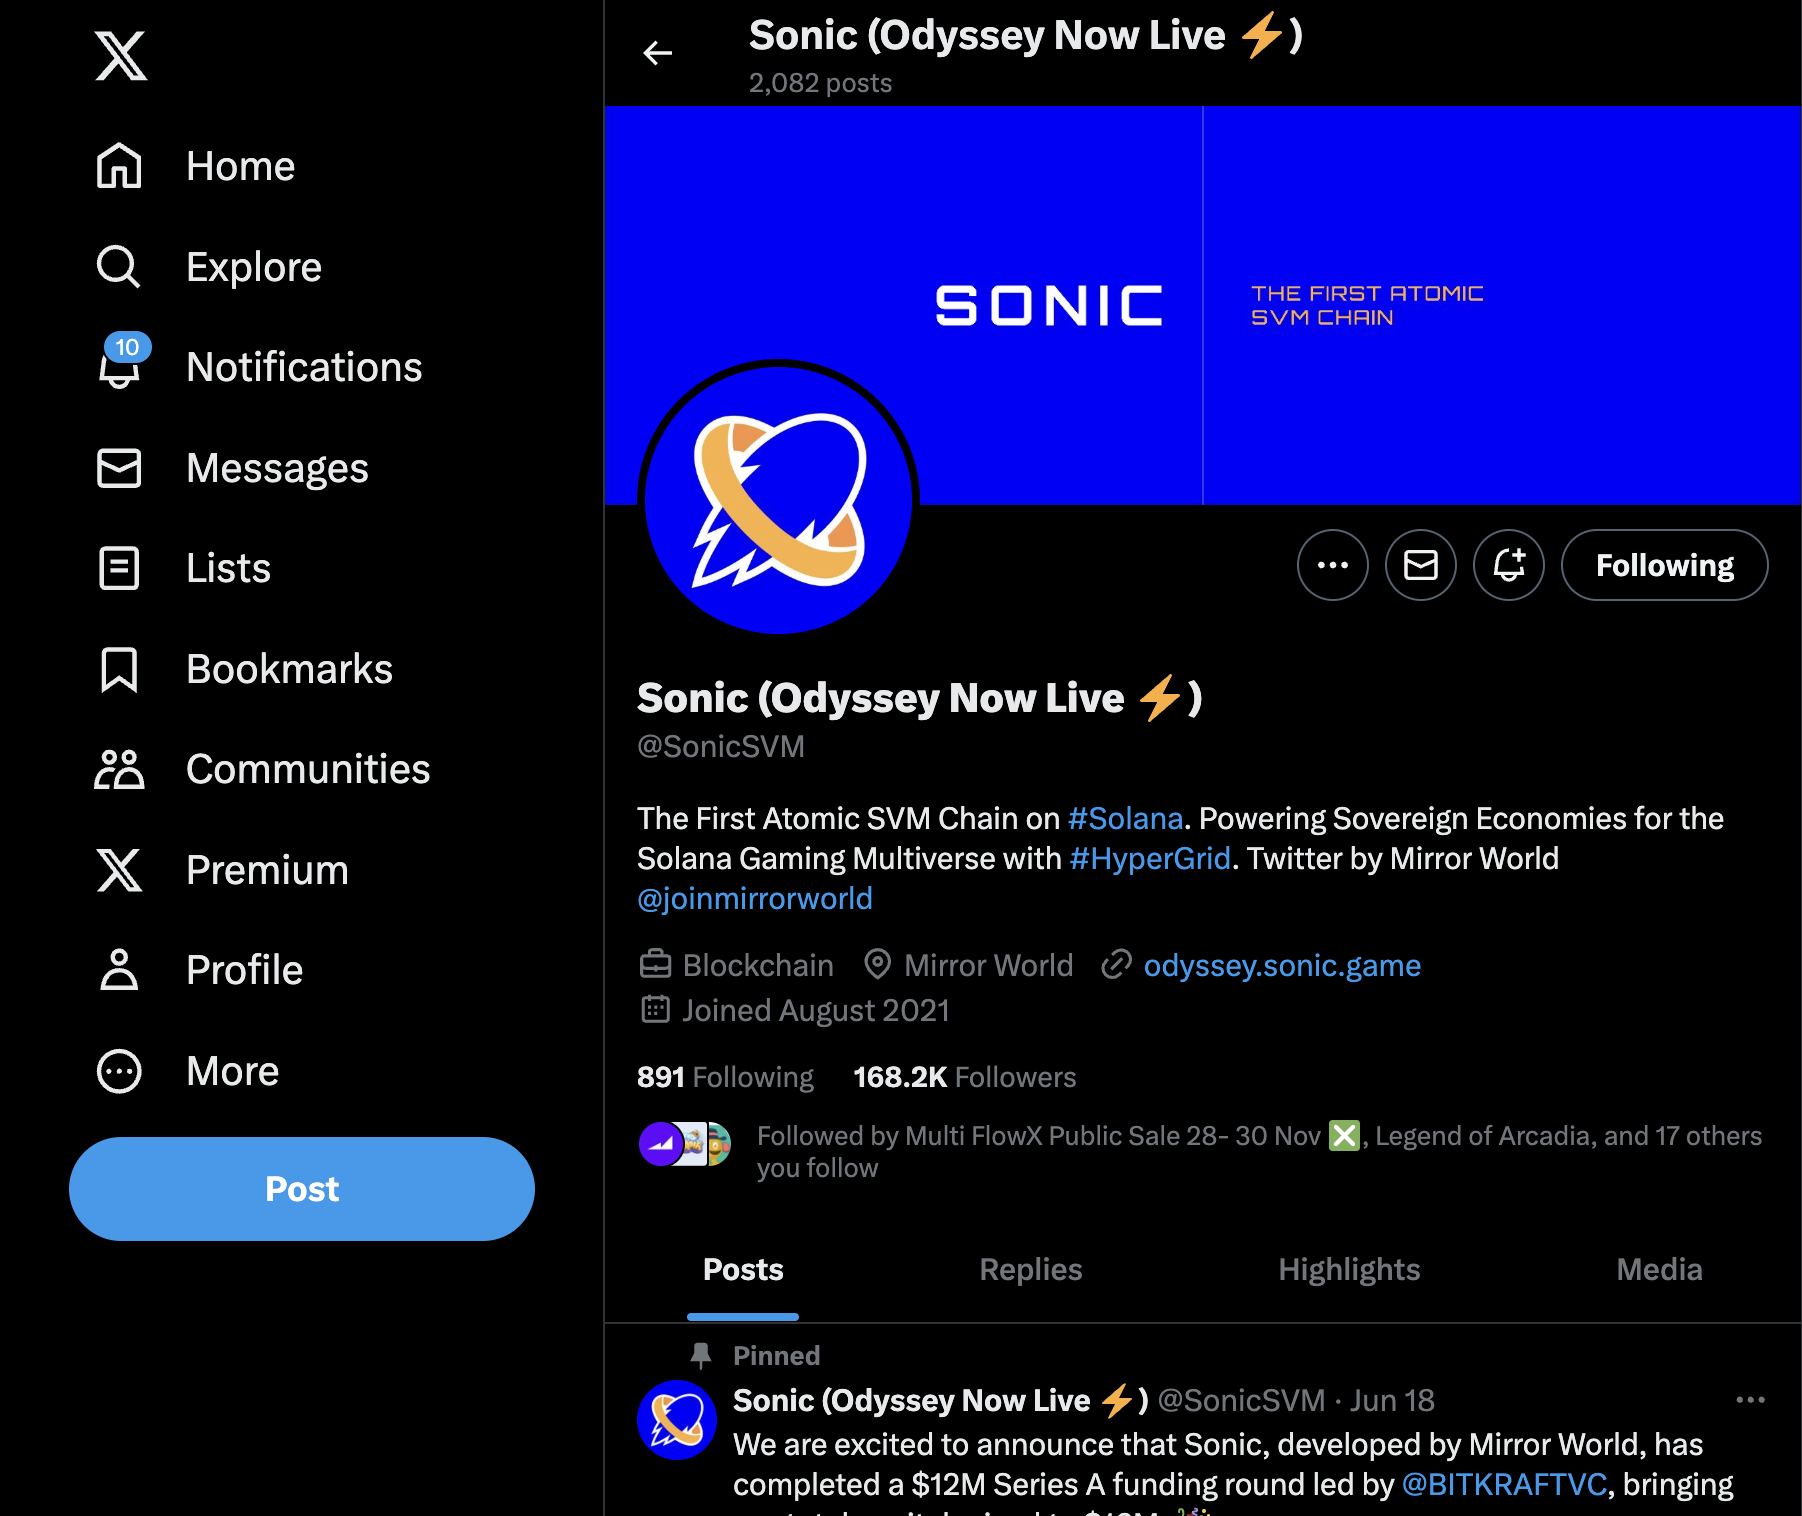Open the Explore search icon

point(119,267)
